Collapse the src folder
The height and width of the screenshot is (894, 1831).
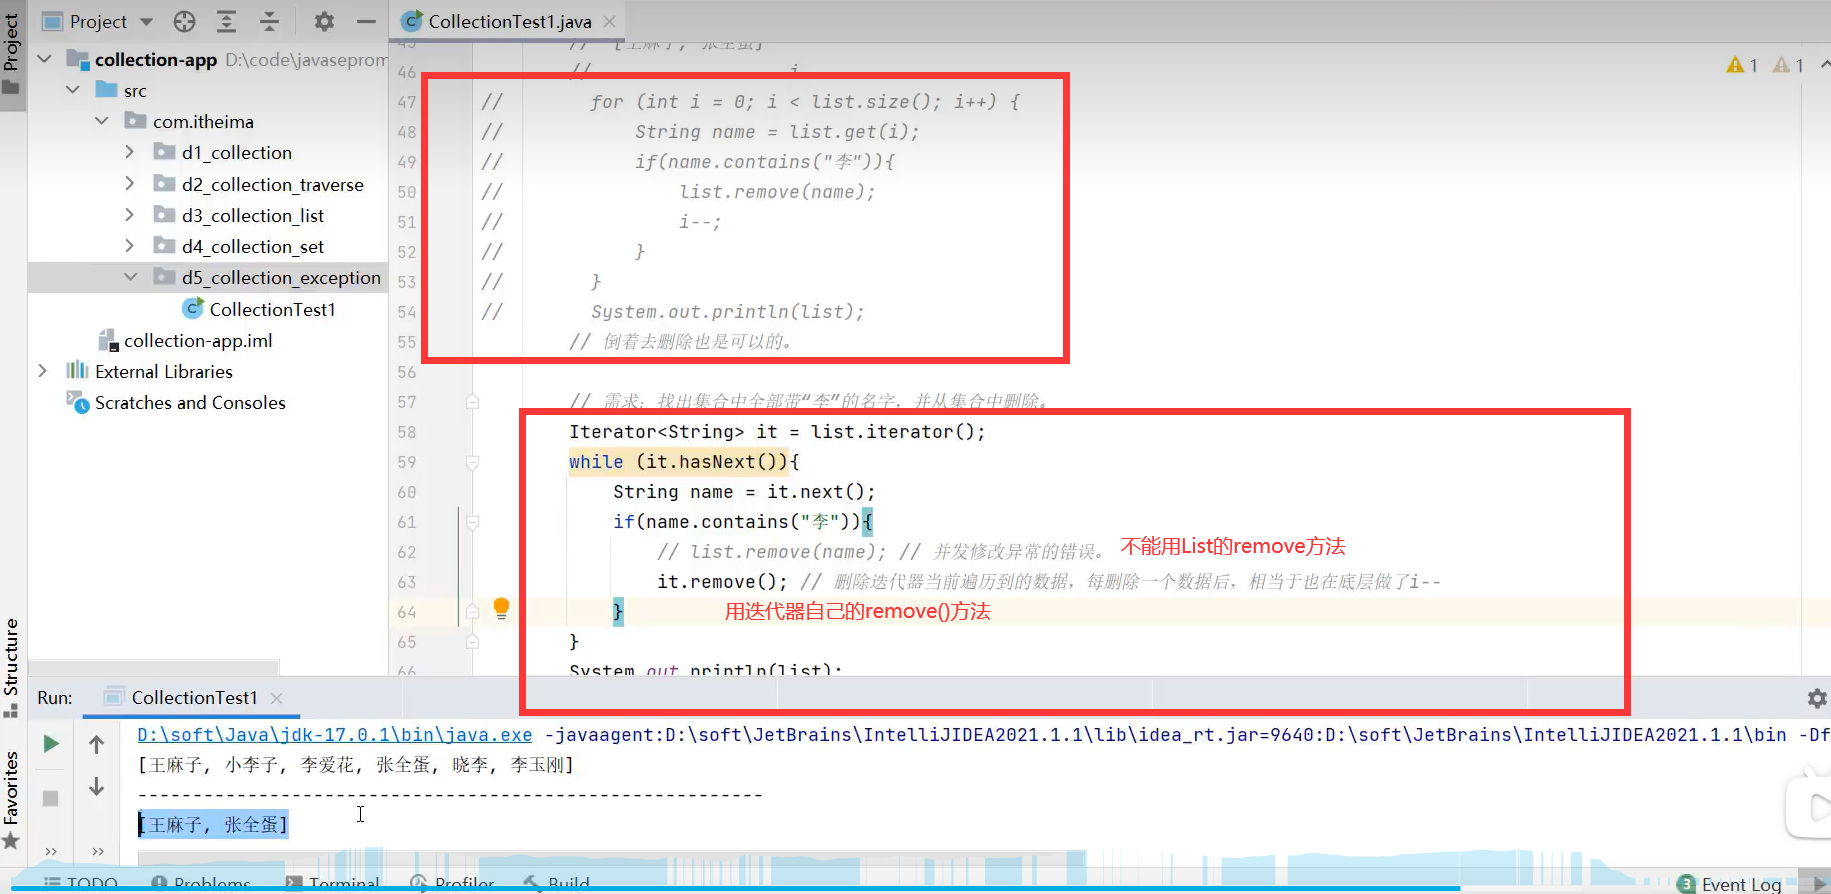73,90
